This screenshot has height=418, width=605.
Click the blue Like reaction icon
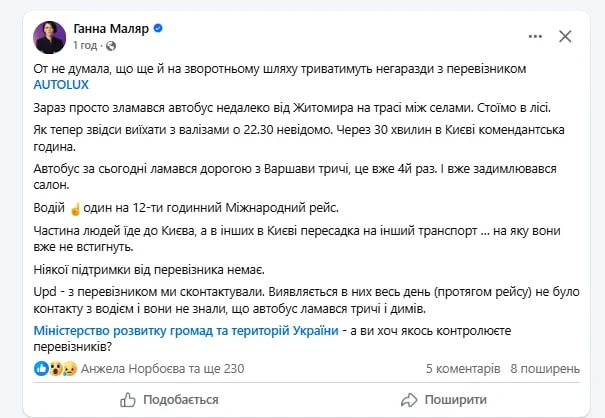click(41, 369)
